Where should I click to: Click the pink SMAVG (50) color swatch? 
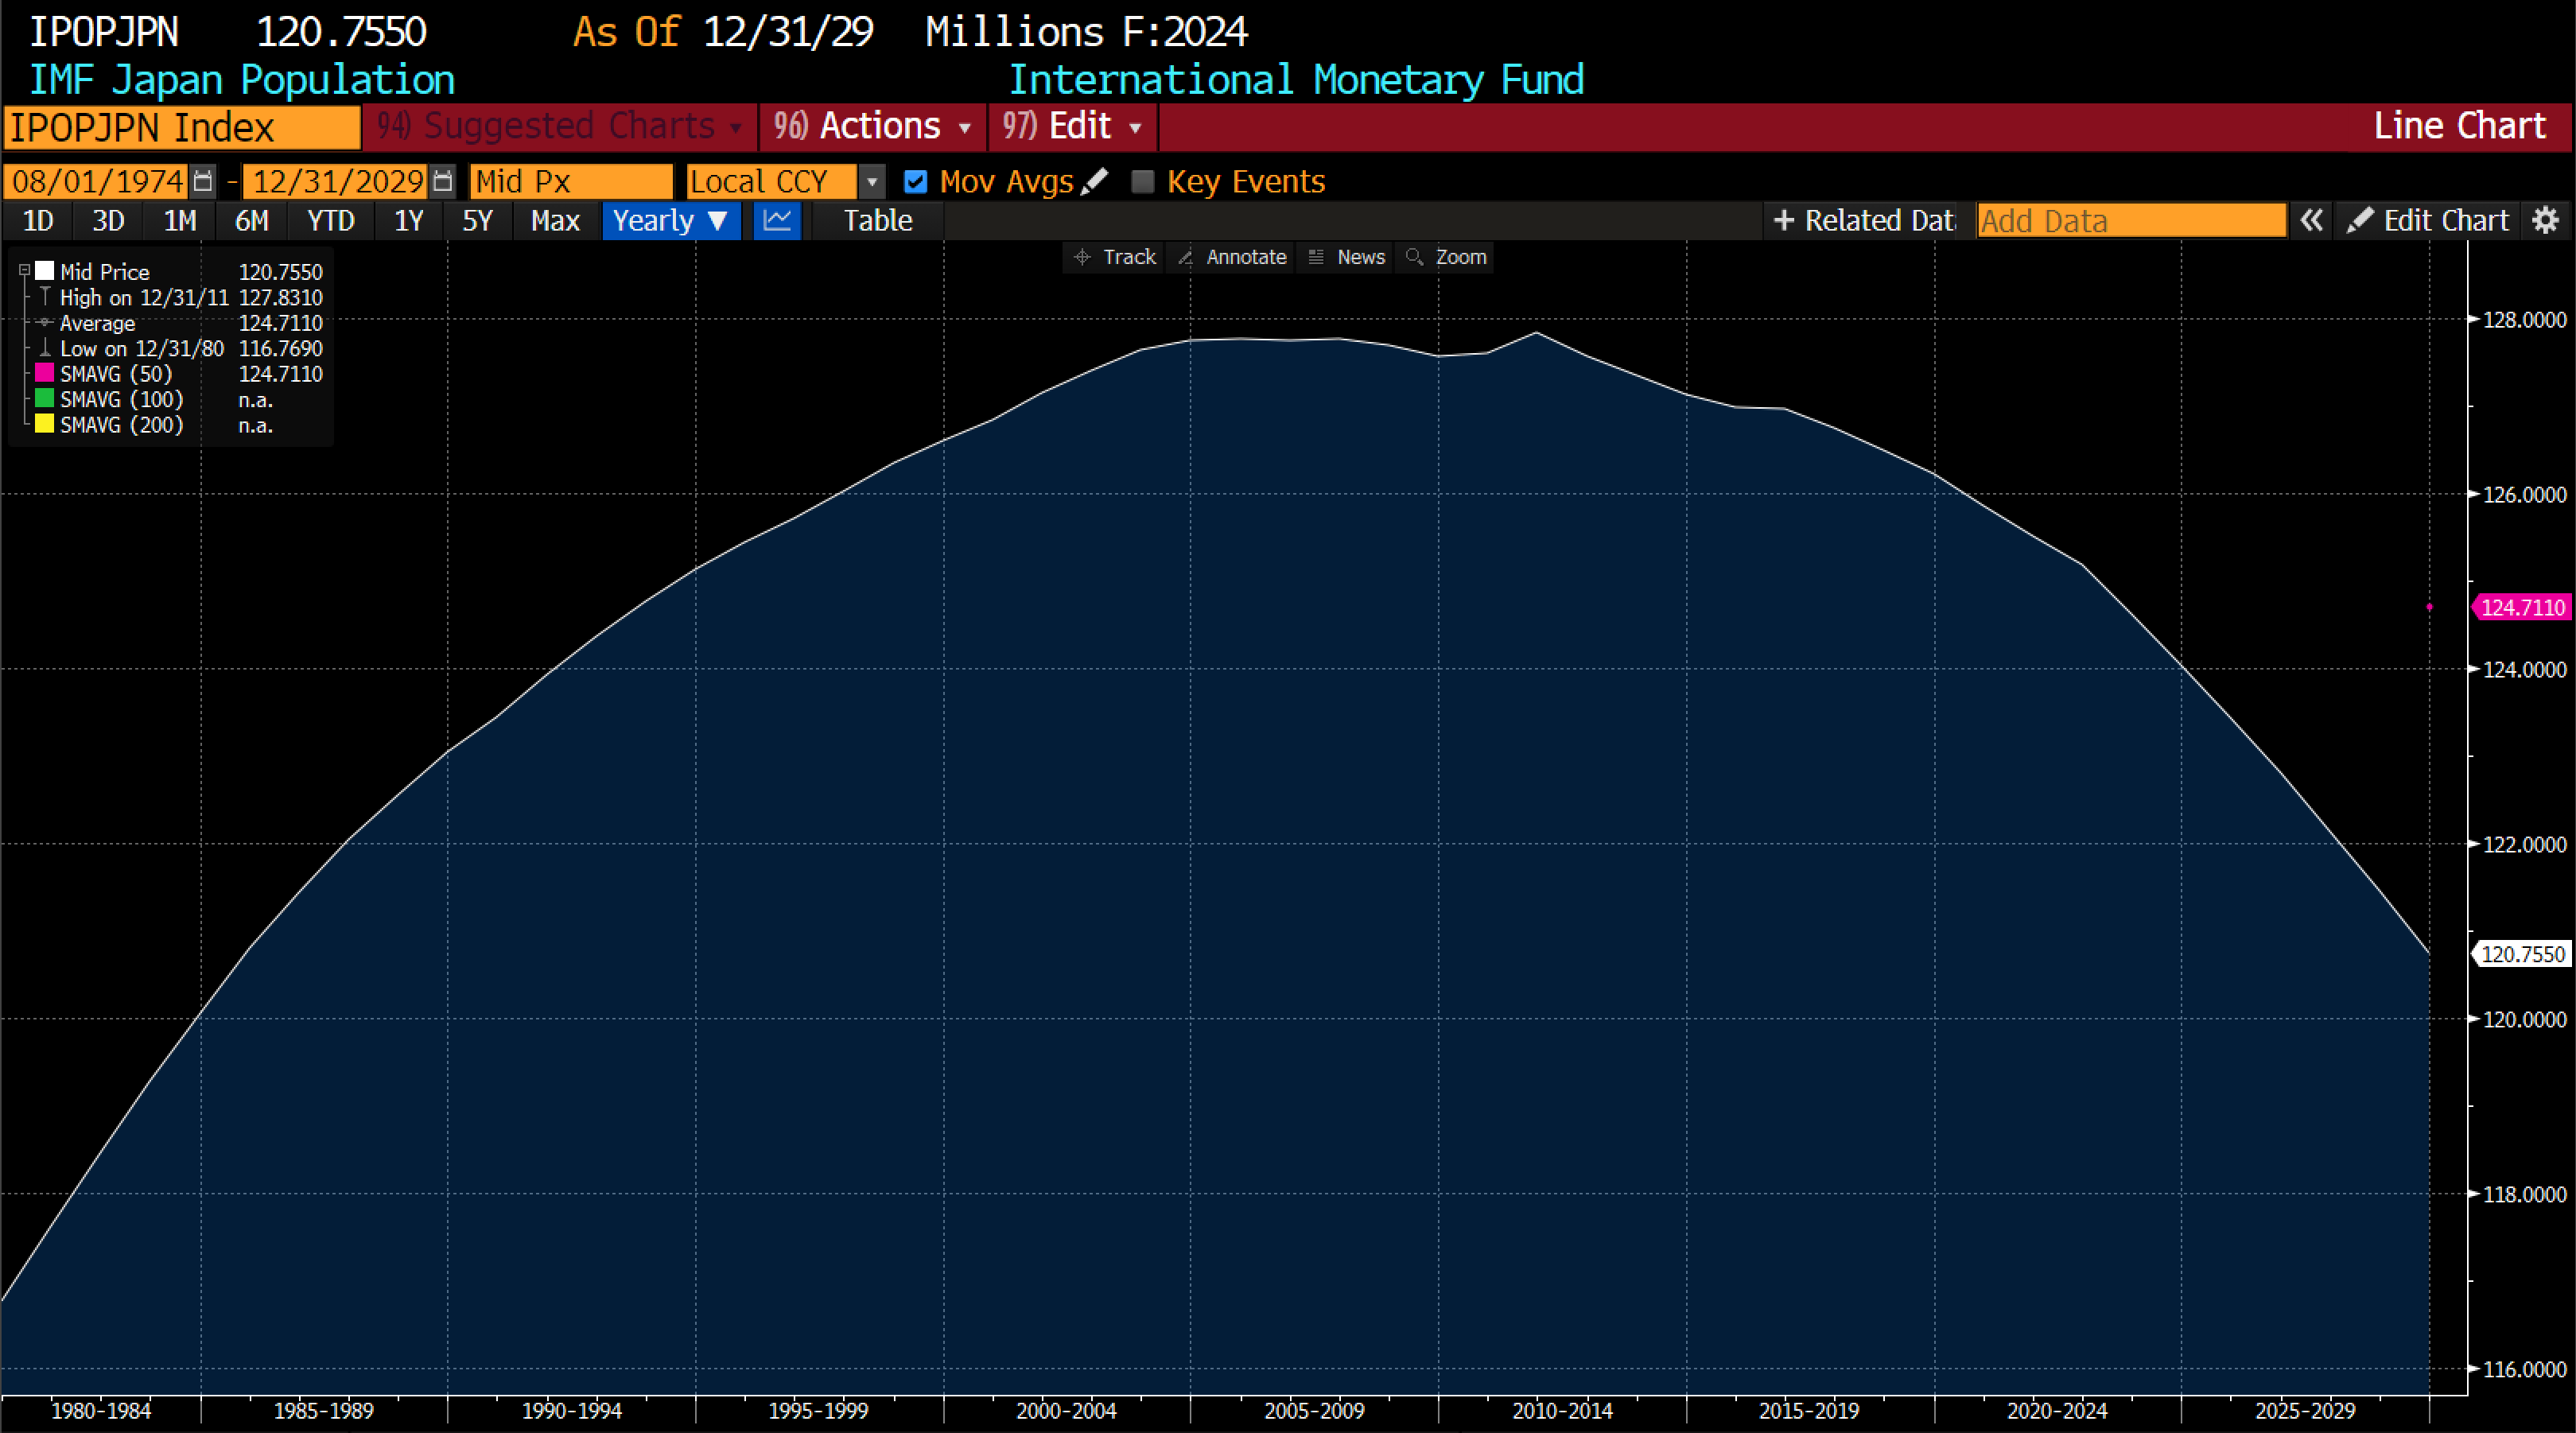click(x=44, y=373)
